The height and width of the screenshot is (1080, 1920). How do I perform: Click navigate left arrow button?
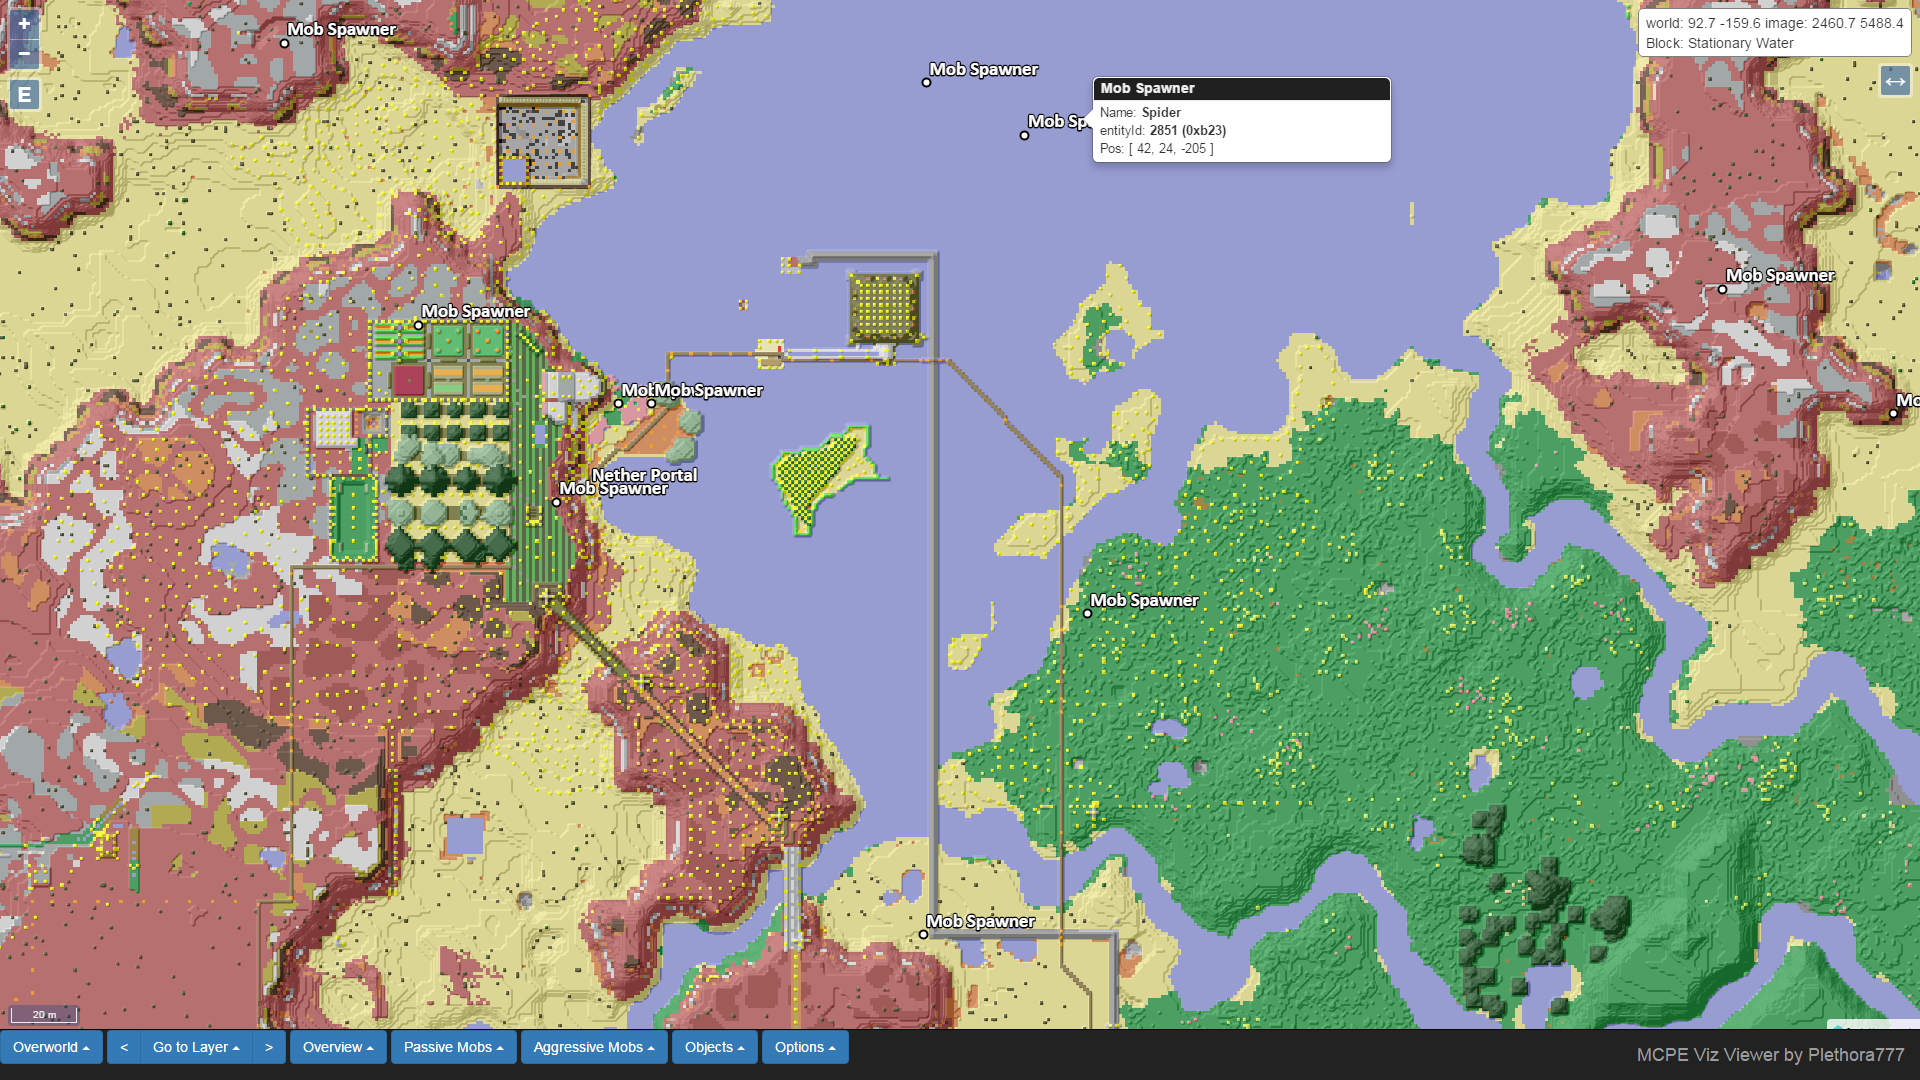point(124,1047)
